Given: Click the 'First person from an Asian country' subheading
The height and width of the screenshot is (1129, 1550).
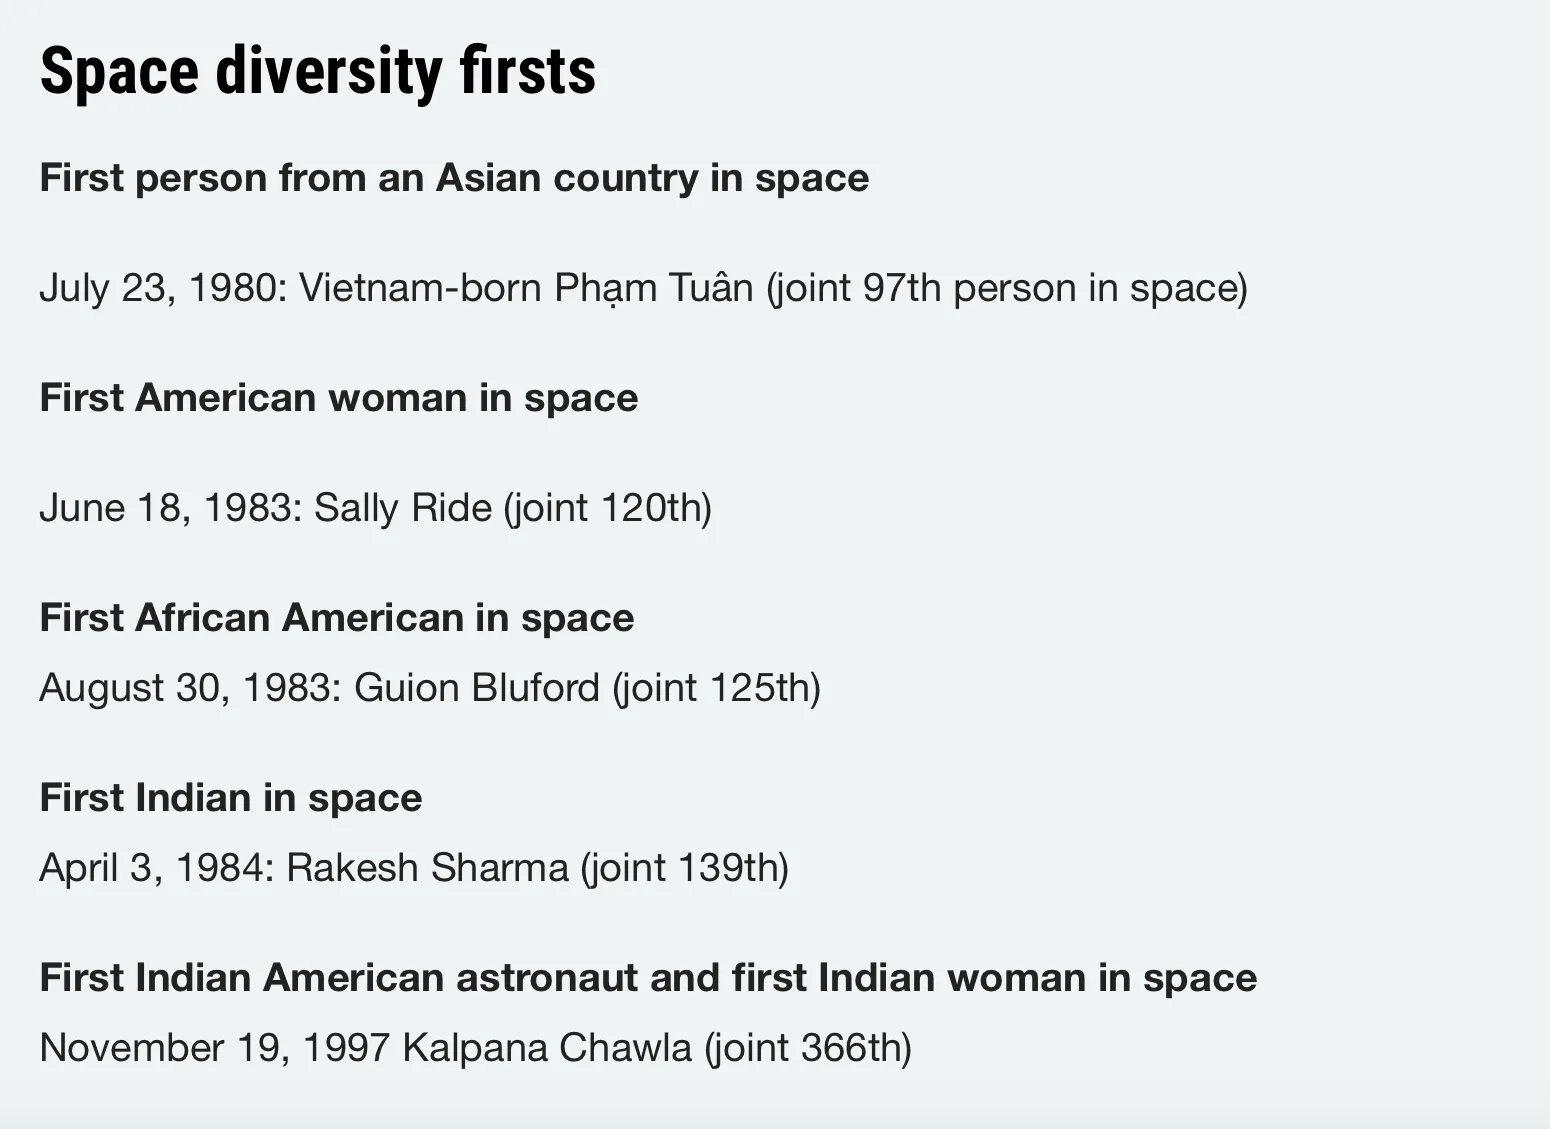Looking at the screenshot, I should pos(454,178).
